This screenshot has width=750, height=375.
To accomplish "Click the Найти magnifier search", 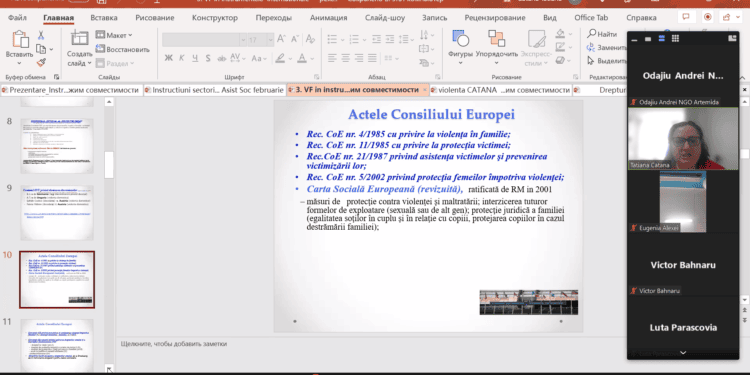I will [x=602, y=34].
